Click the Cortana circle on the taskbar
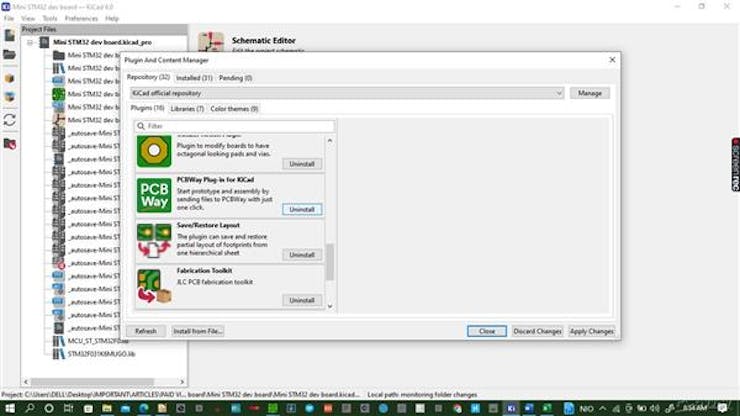Image resolution: width=740 pixels, height=416 pixels. (x=49, y=408)
